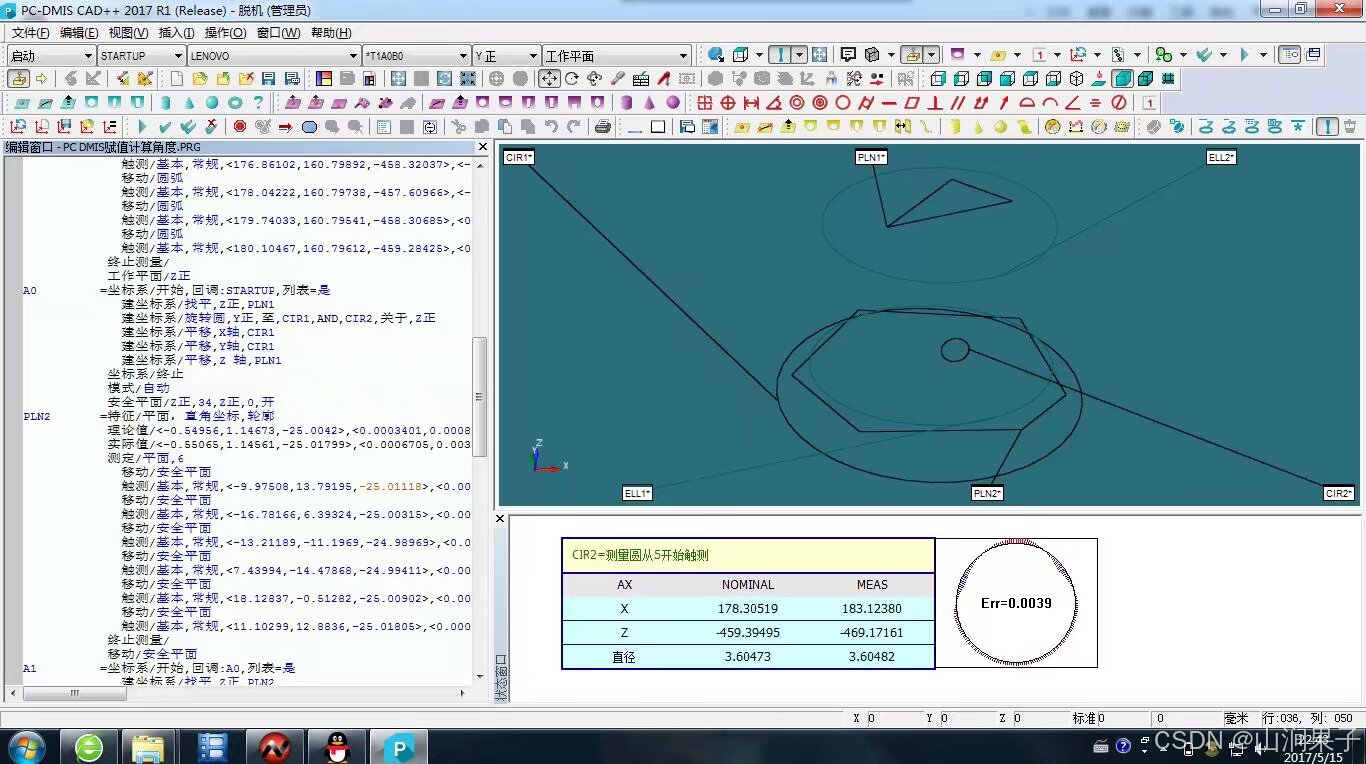Expand the STARTUP dropdown

[x=178, y=56]
